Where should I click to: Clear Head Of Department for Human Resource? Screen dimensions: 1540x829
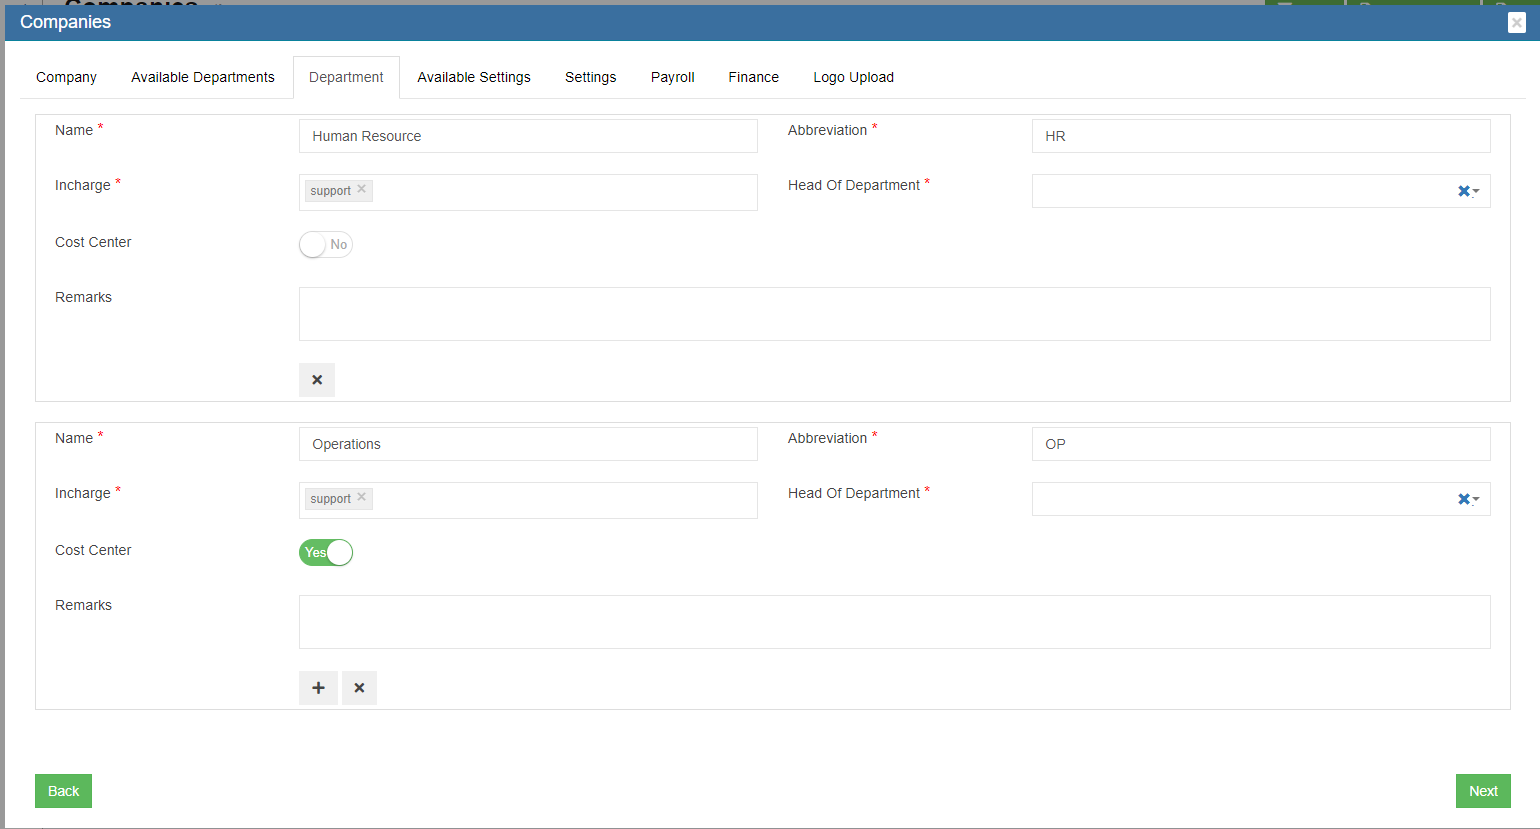coord(1463,191)
